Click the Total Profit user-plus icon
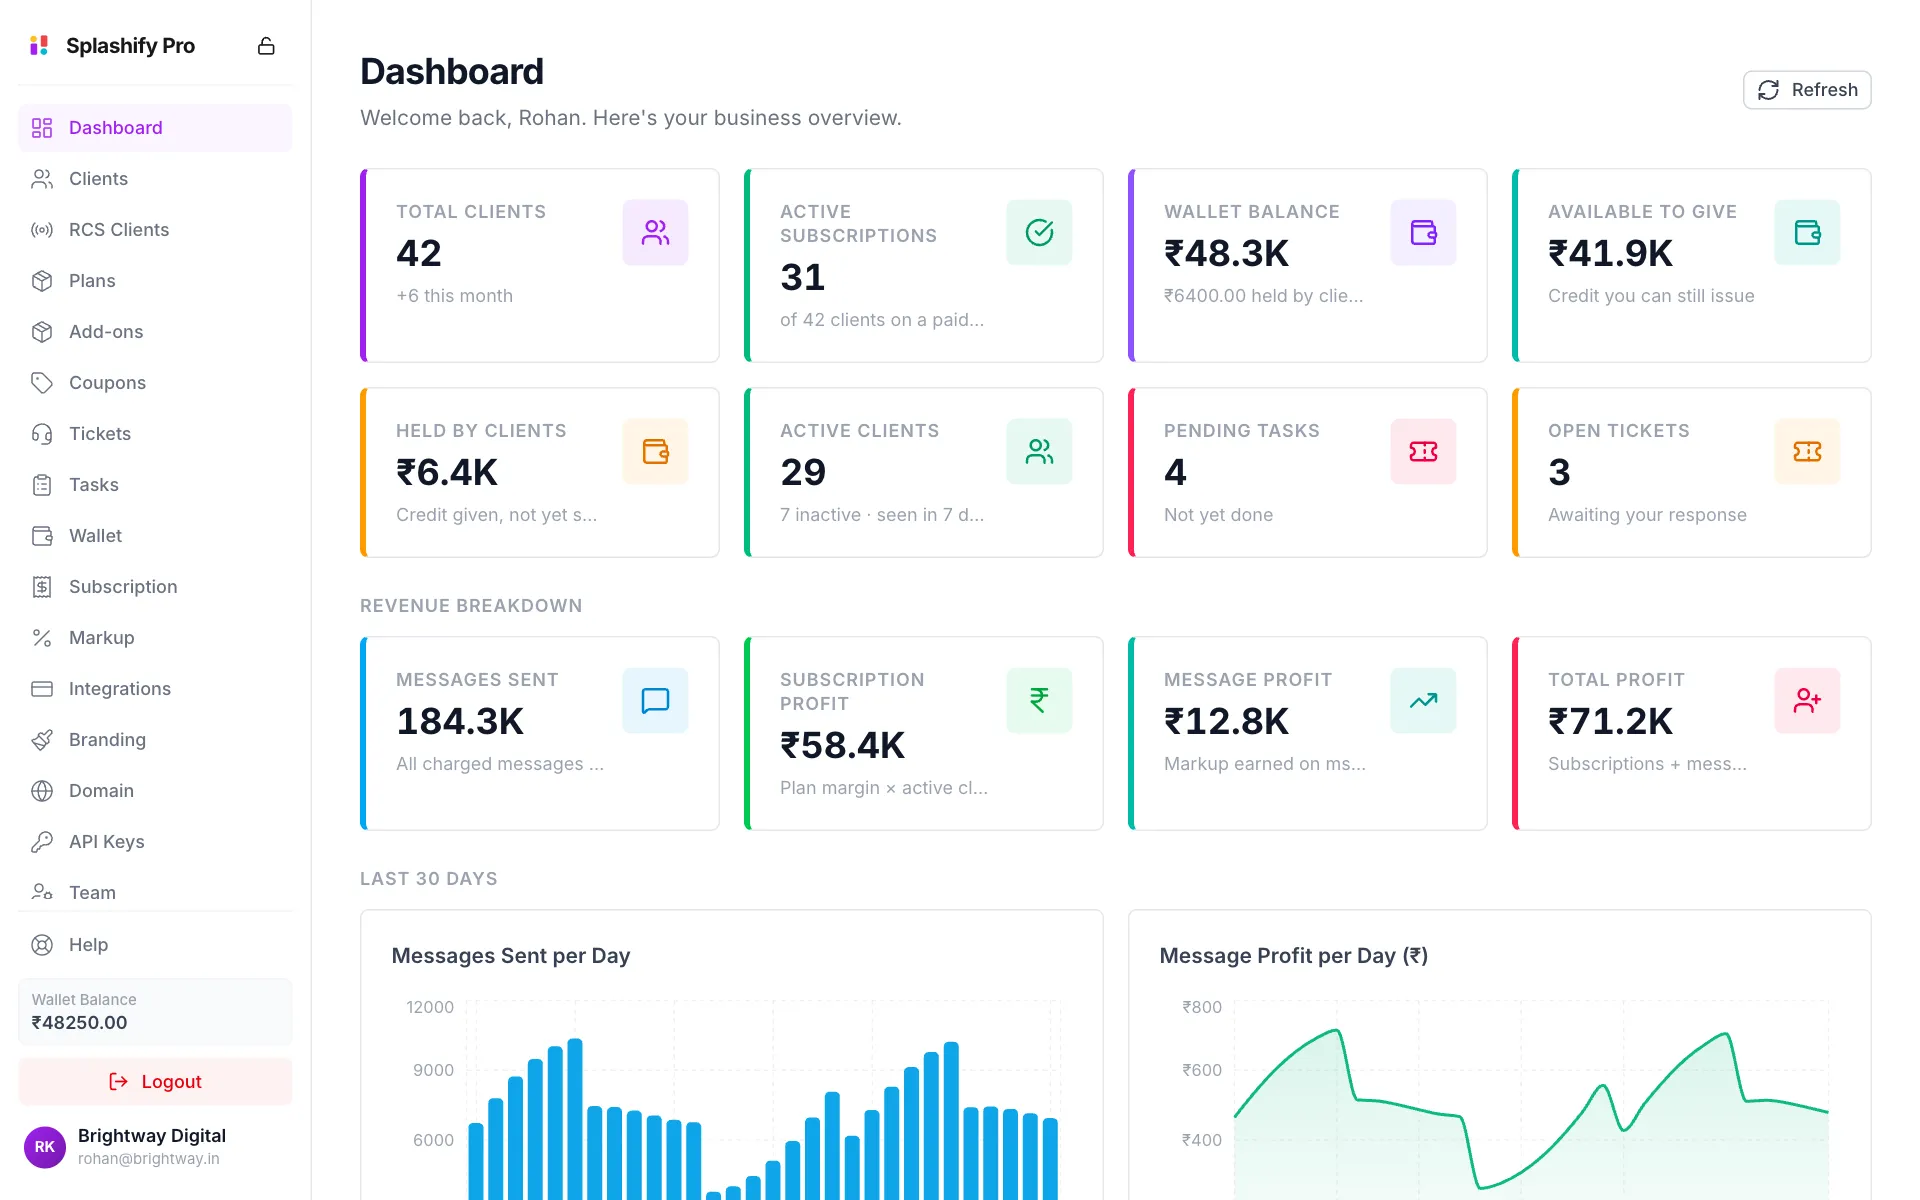 pos(1807,701)
